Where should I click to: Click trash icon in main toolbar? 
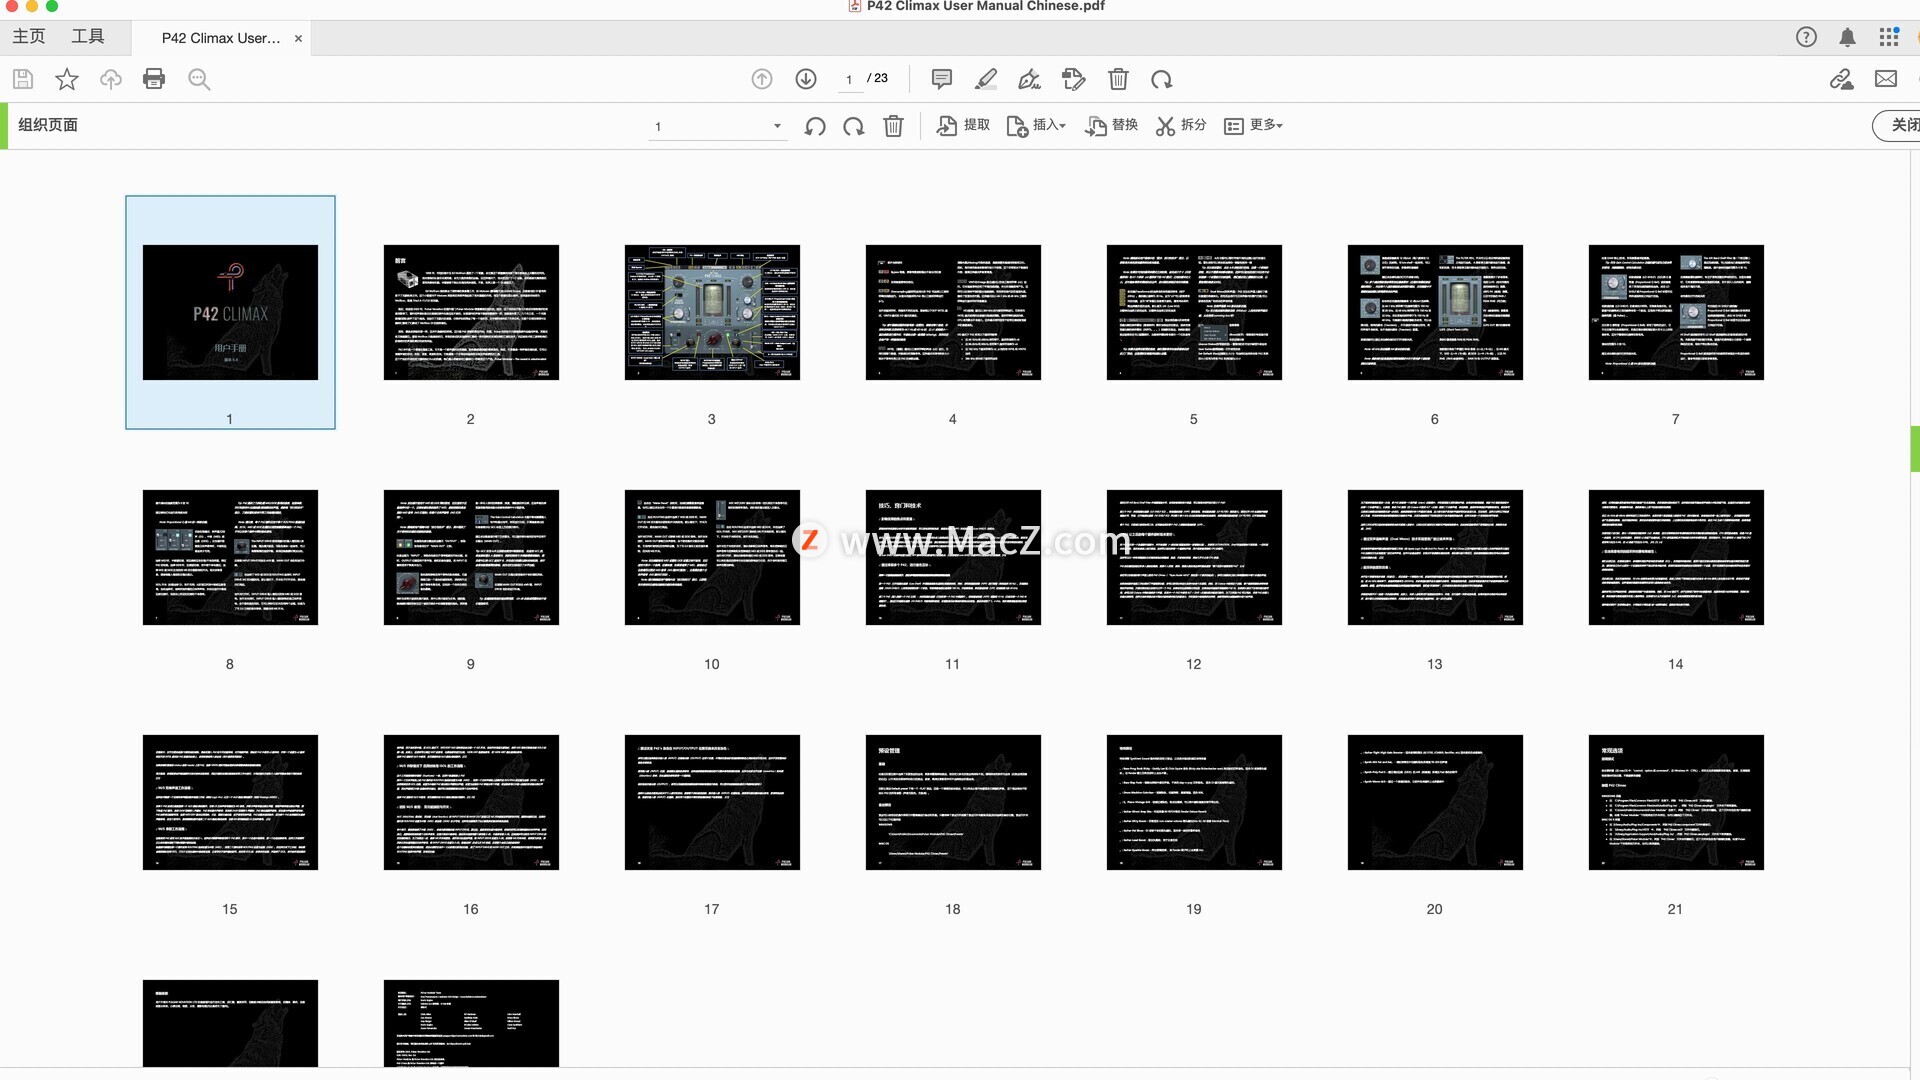click(1118, 79)
